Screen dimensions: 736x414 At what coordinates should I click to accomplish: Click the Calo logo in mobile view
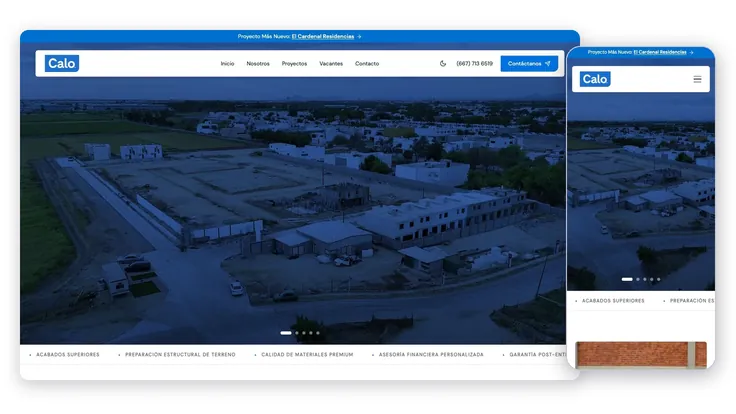click(595, 79)
